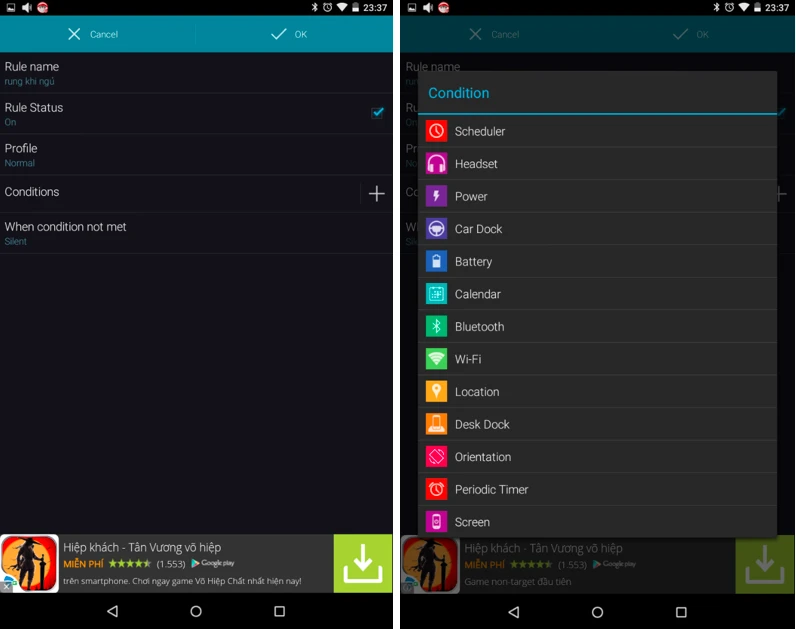Tap the left screen Back navigation icon
Viewport: 796px width, 629px height.
point(113,611)
